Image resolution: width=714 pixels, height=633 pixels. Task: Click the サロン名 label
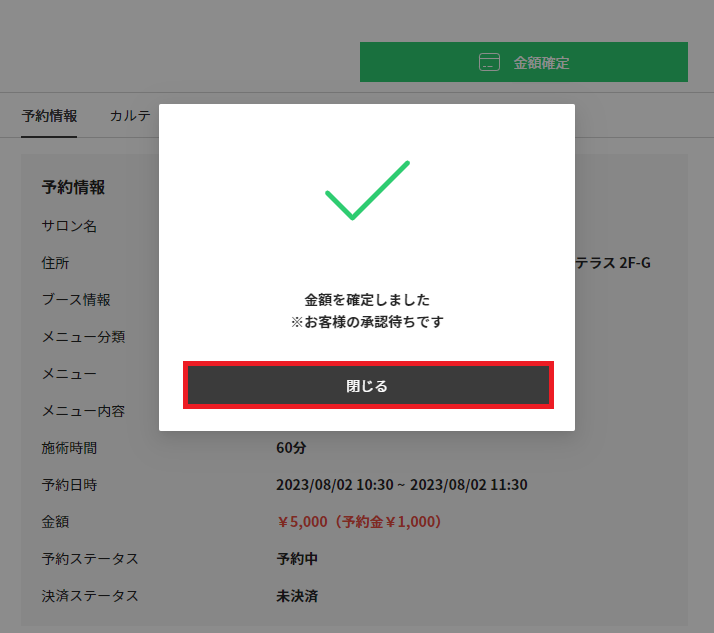tap(69, 226)
